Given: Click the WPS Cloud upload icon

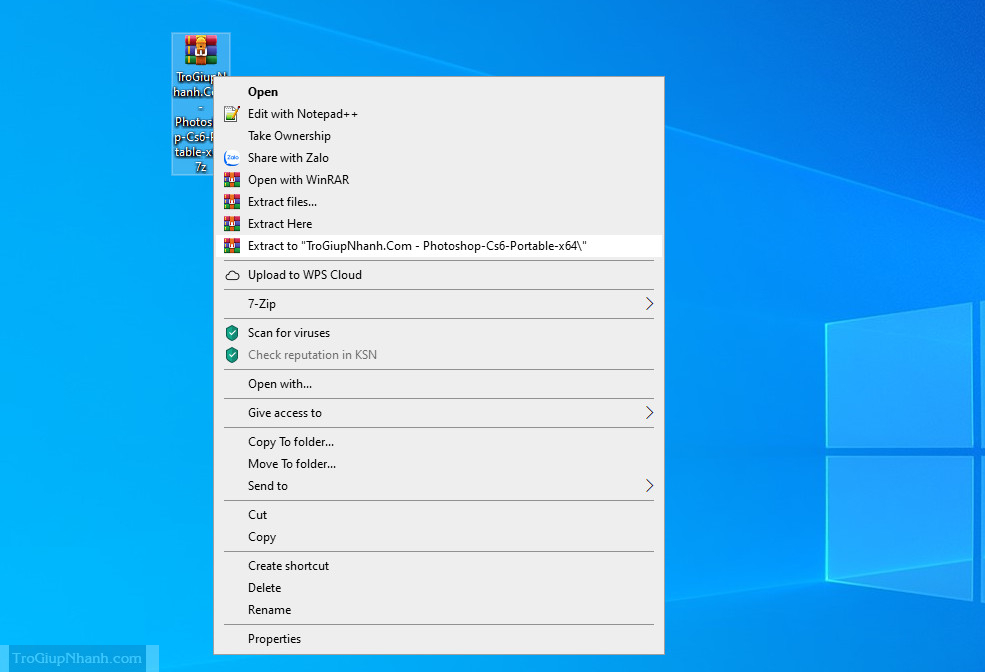Looking at the screenshot, I should coord(232,275).
